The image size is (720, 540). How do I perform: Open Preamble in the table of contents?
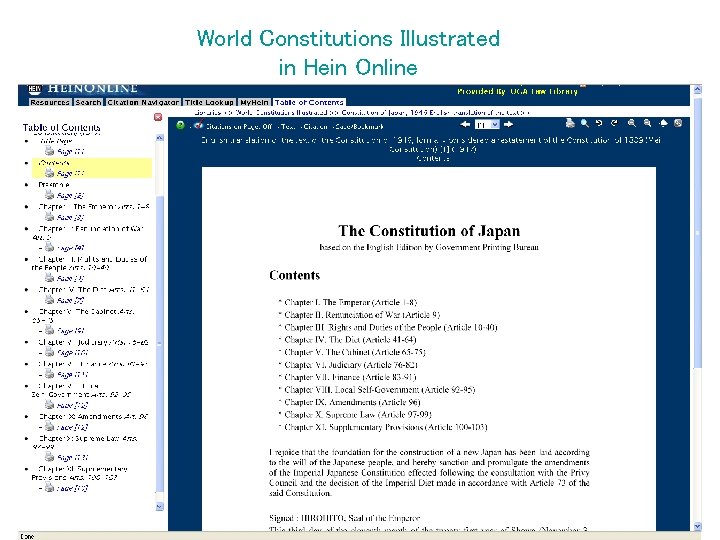pos(54,185)
